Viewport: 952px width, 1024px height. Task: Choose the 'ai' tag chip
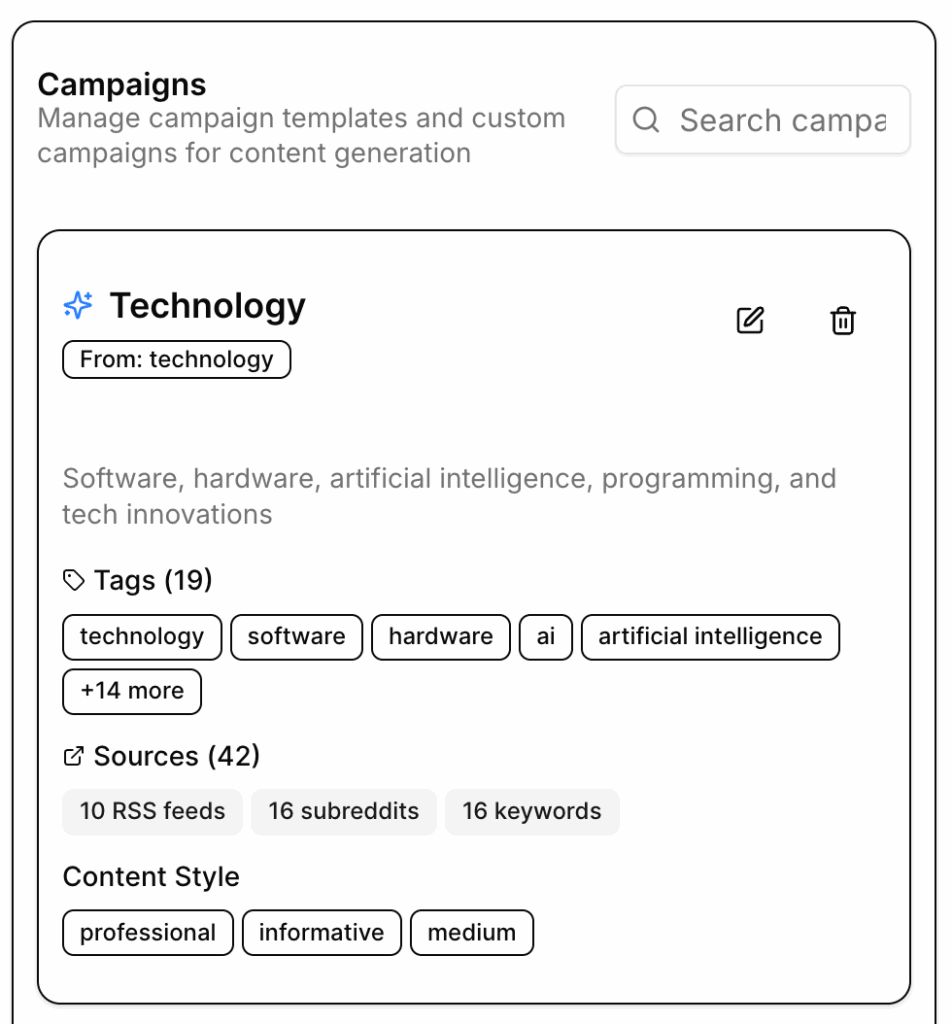click(546, 637)
